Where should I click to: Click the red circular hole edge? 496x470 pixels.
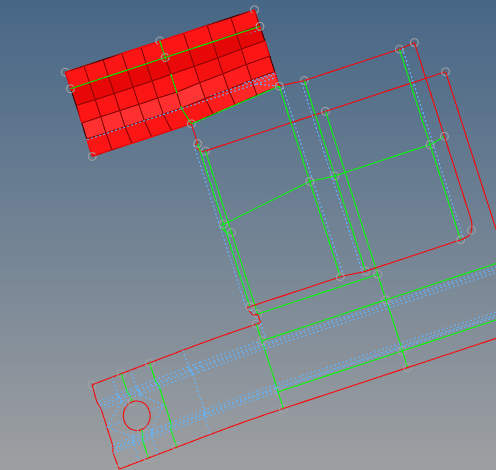pyautogui.click(x=137, y=415)
